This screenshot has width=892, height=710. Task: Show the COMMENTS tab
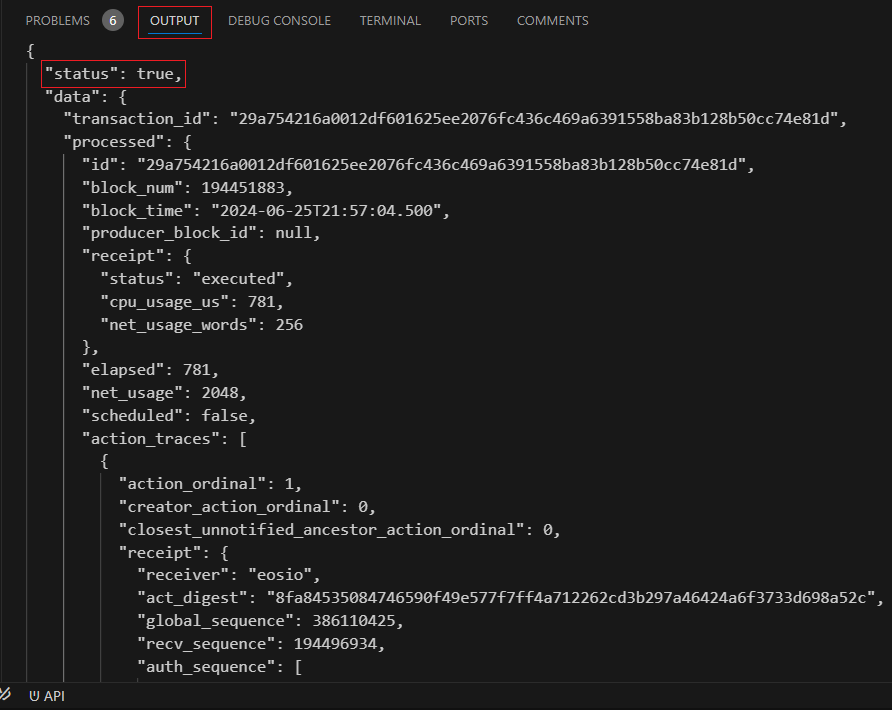click(x=552, y=21)
